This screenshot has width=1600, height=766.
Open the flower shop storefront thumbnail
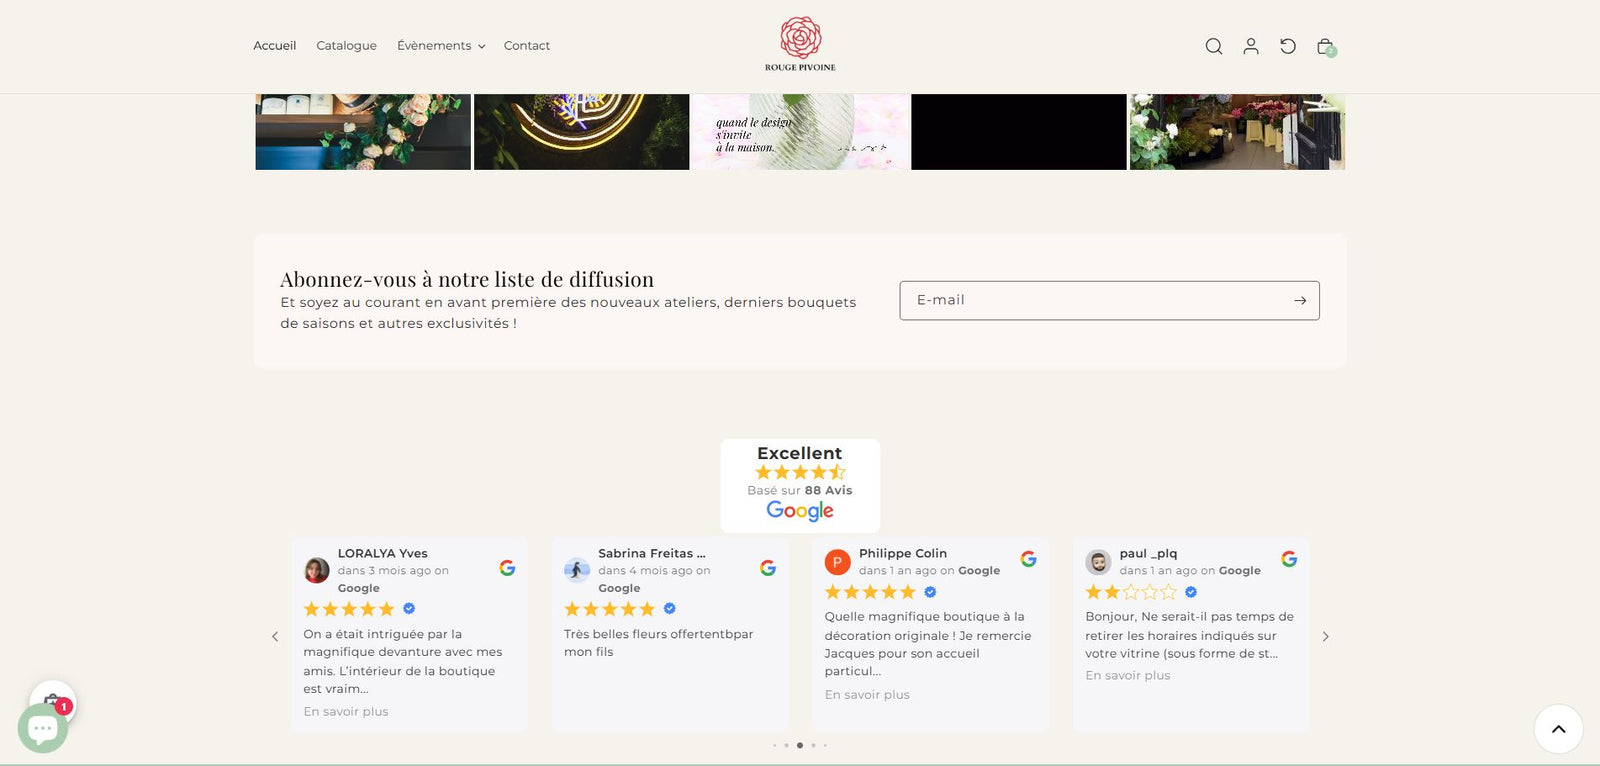(1237, 132)
